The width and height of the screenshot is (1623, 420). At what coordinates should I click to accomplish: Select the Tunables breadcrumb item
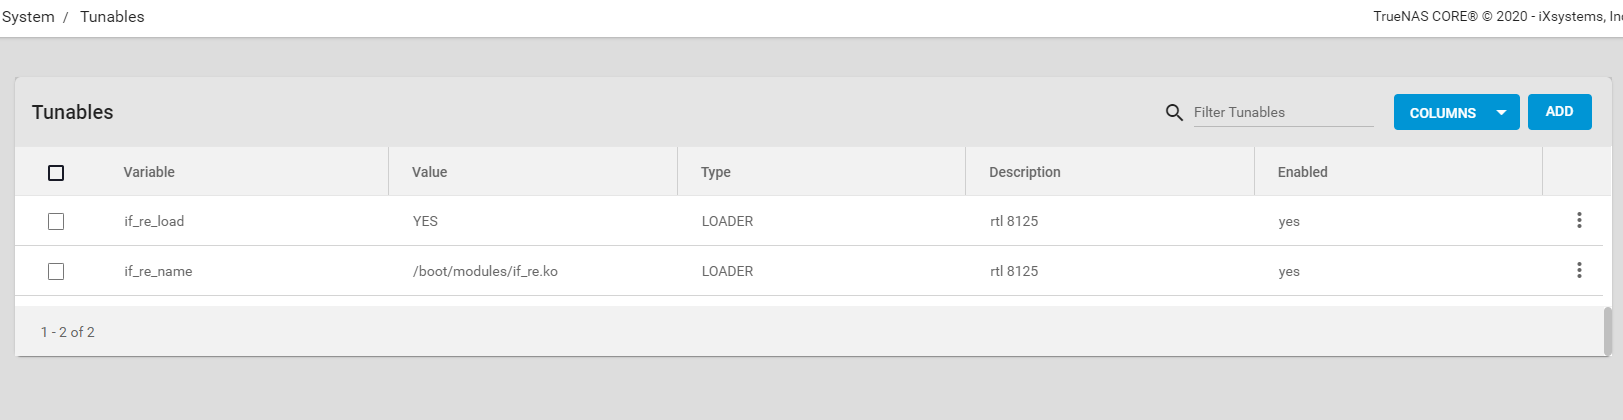(x=112, y=17)
